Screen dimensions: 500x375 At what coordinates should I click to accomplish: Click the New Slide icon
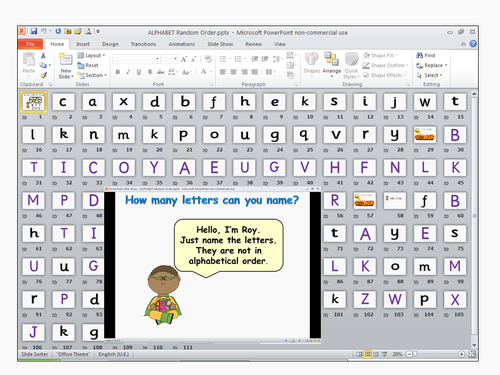click(66, 59)
